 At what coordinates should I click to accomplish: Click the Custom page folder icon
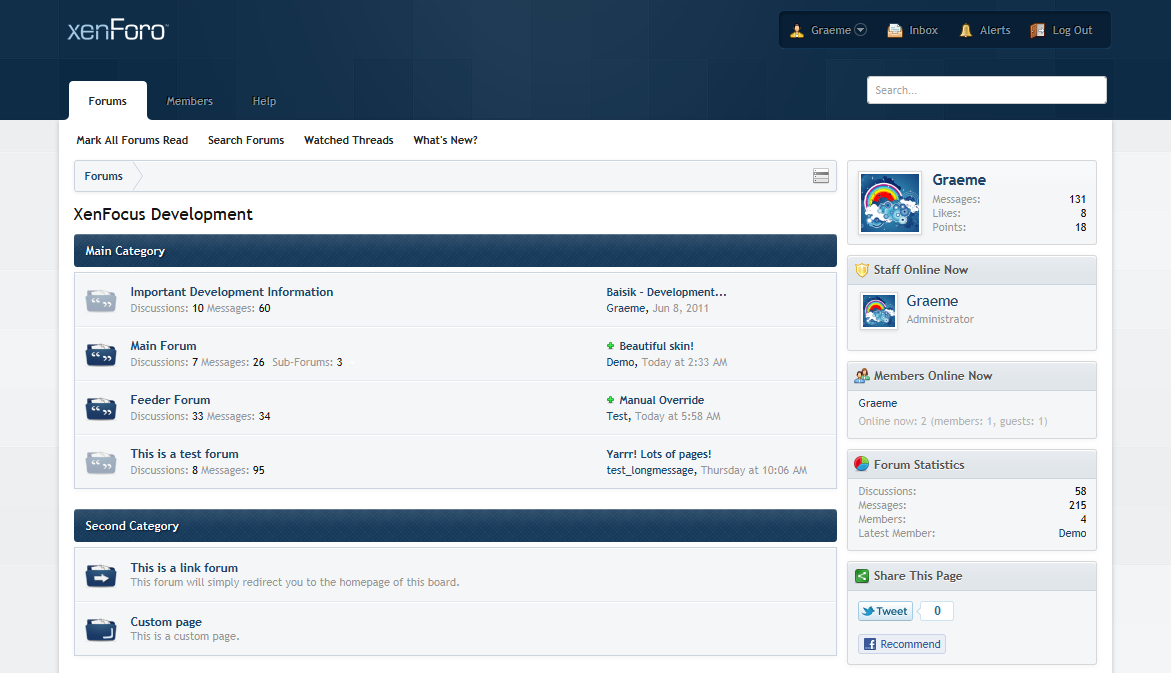click(x=101, y=629)
